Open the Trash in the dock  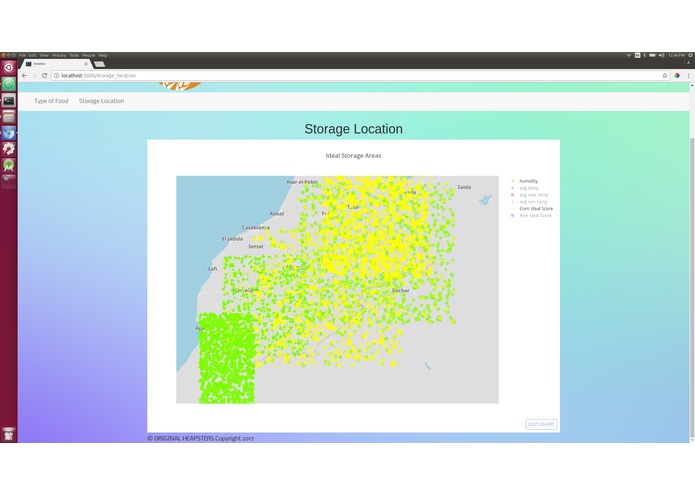(x=8, y=434)
